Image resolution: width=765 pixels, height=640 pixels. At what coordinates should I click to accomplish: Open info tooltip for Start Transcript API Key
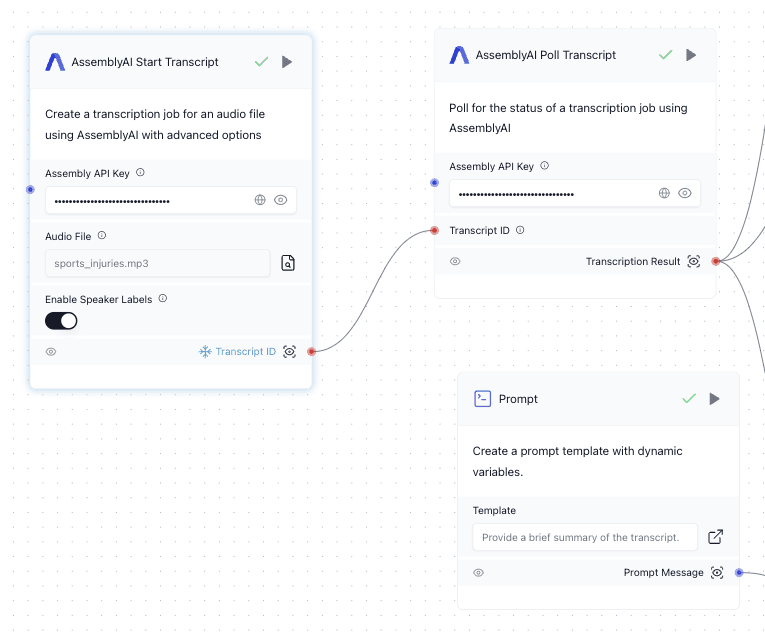click(140, 172)
